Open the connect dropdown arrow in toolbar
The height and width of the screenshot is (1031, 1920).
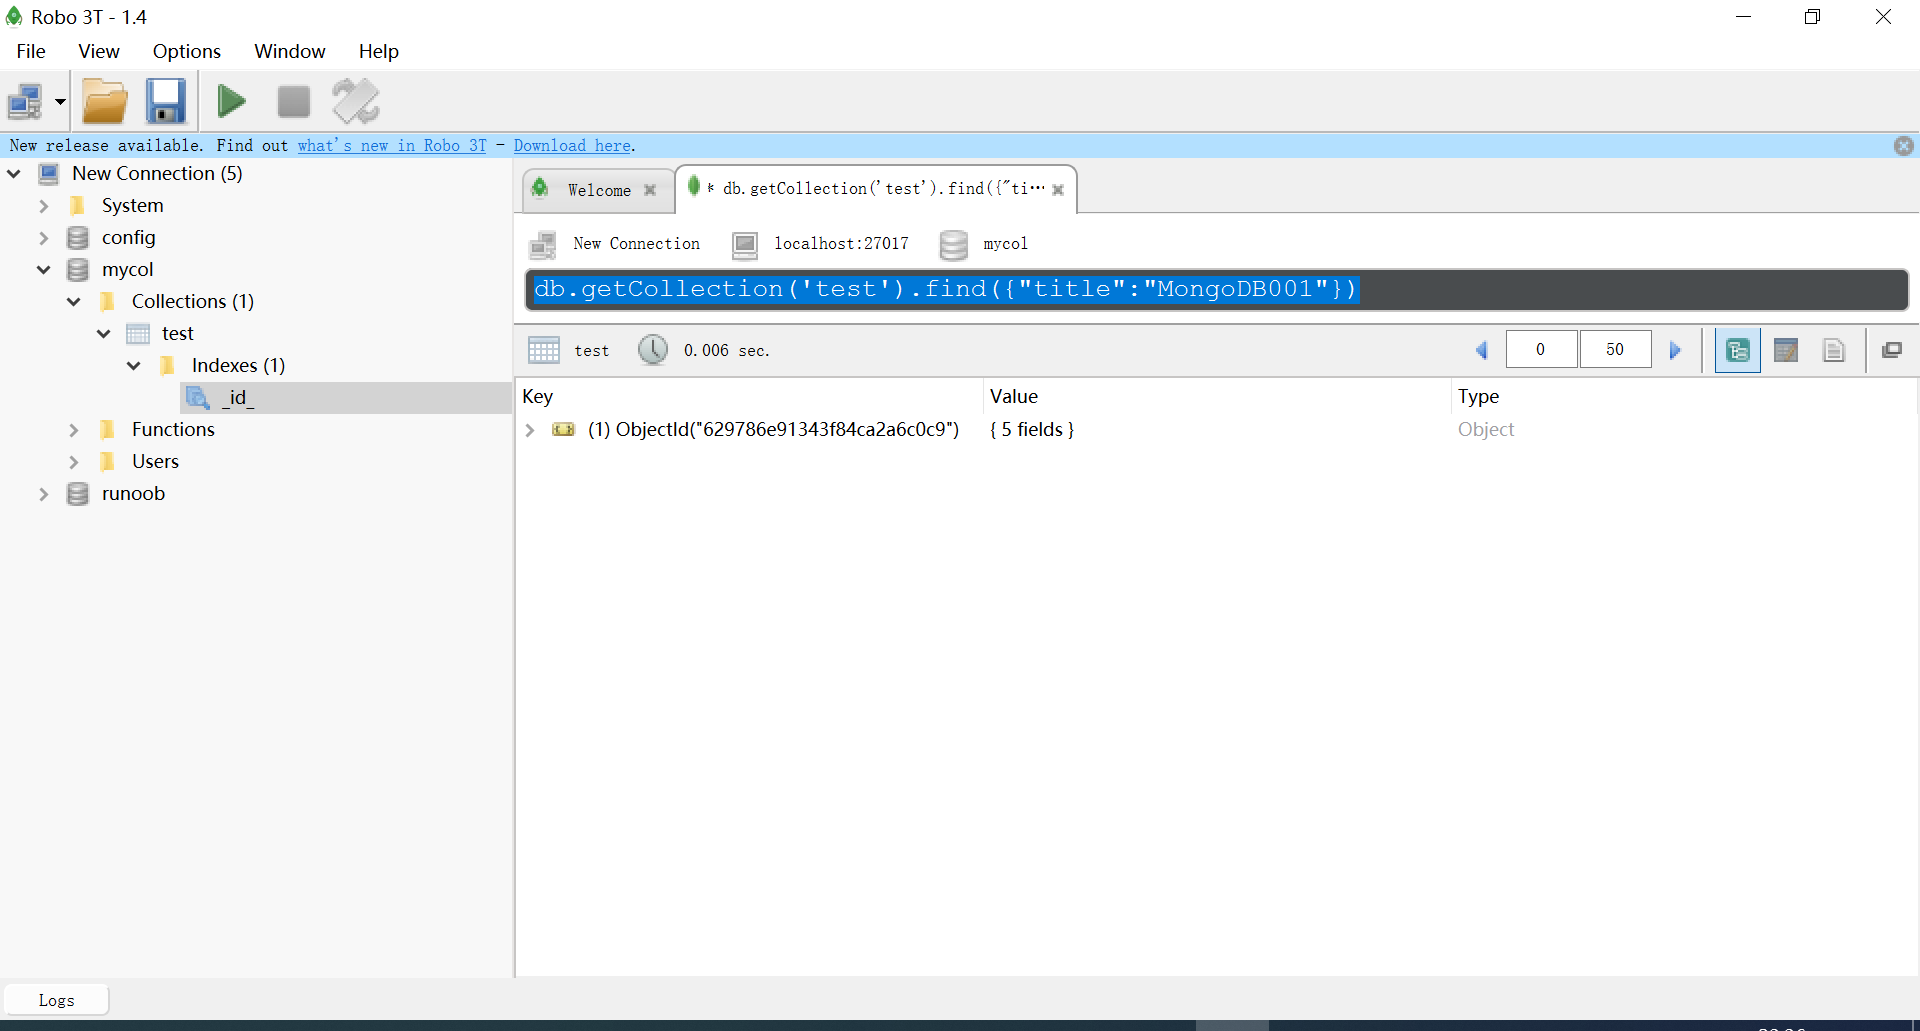[60, 102]
